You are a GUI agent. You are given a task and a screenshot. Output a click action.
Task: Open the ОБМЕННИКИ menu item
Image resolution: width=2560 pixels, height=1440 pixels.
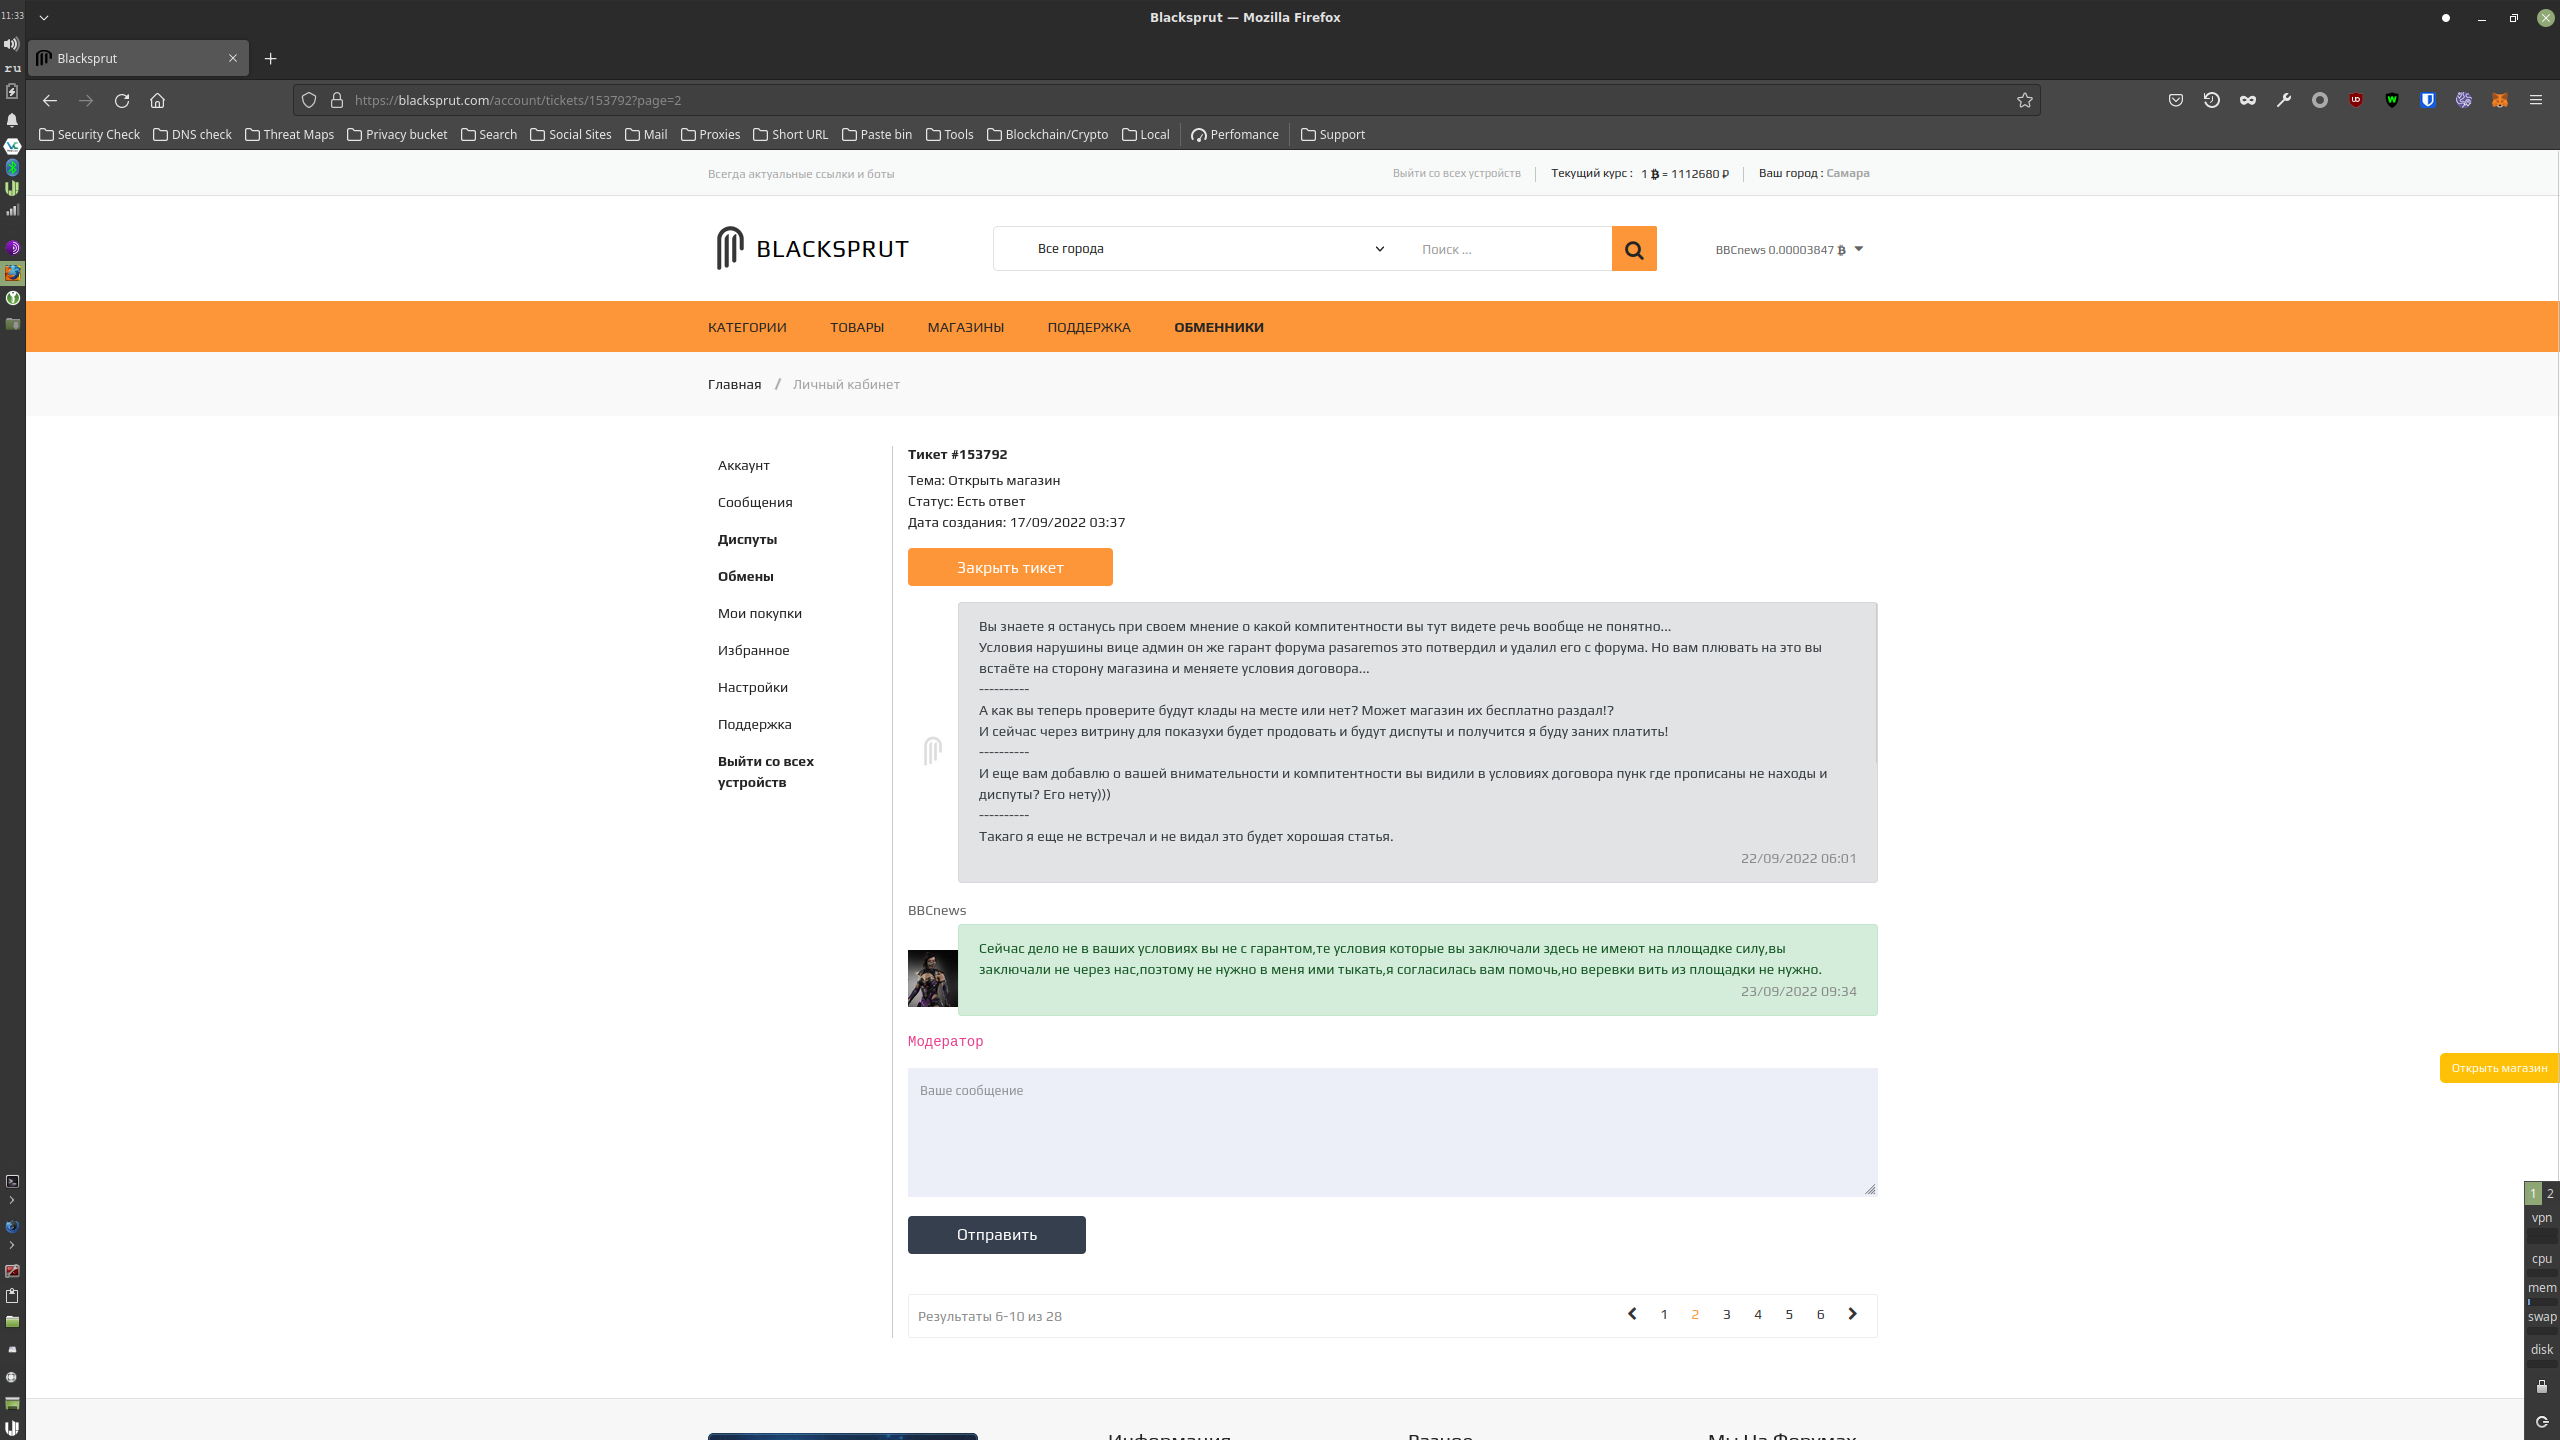tap(1219, 327)
